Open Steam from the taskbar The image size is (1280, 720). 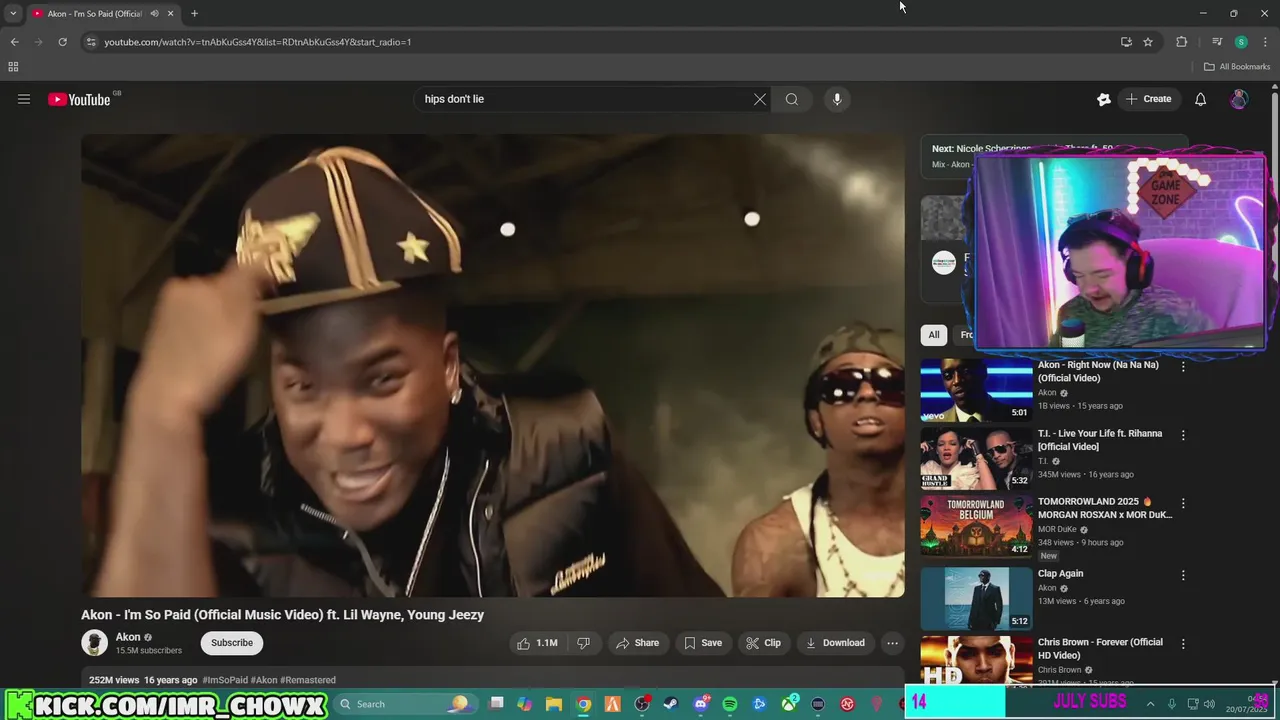[671, 704]
